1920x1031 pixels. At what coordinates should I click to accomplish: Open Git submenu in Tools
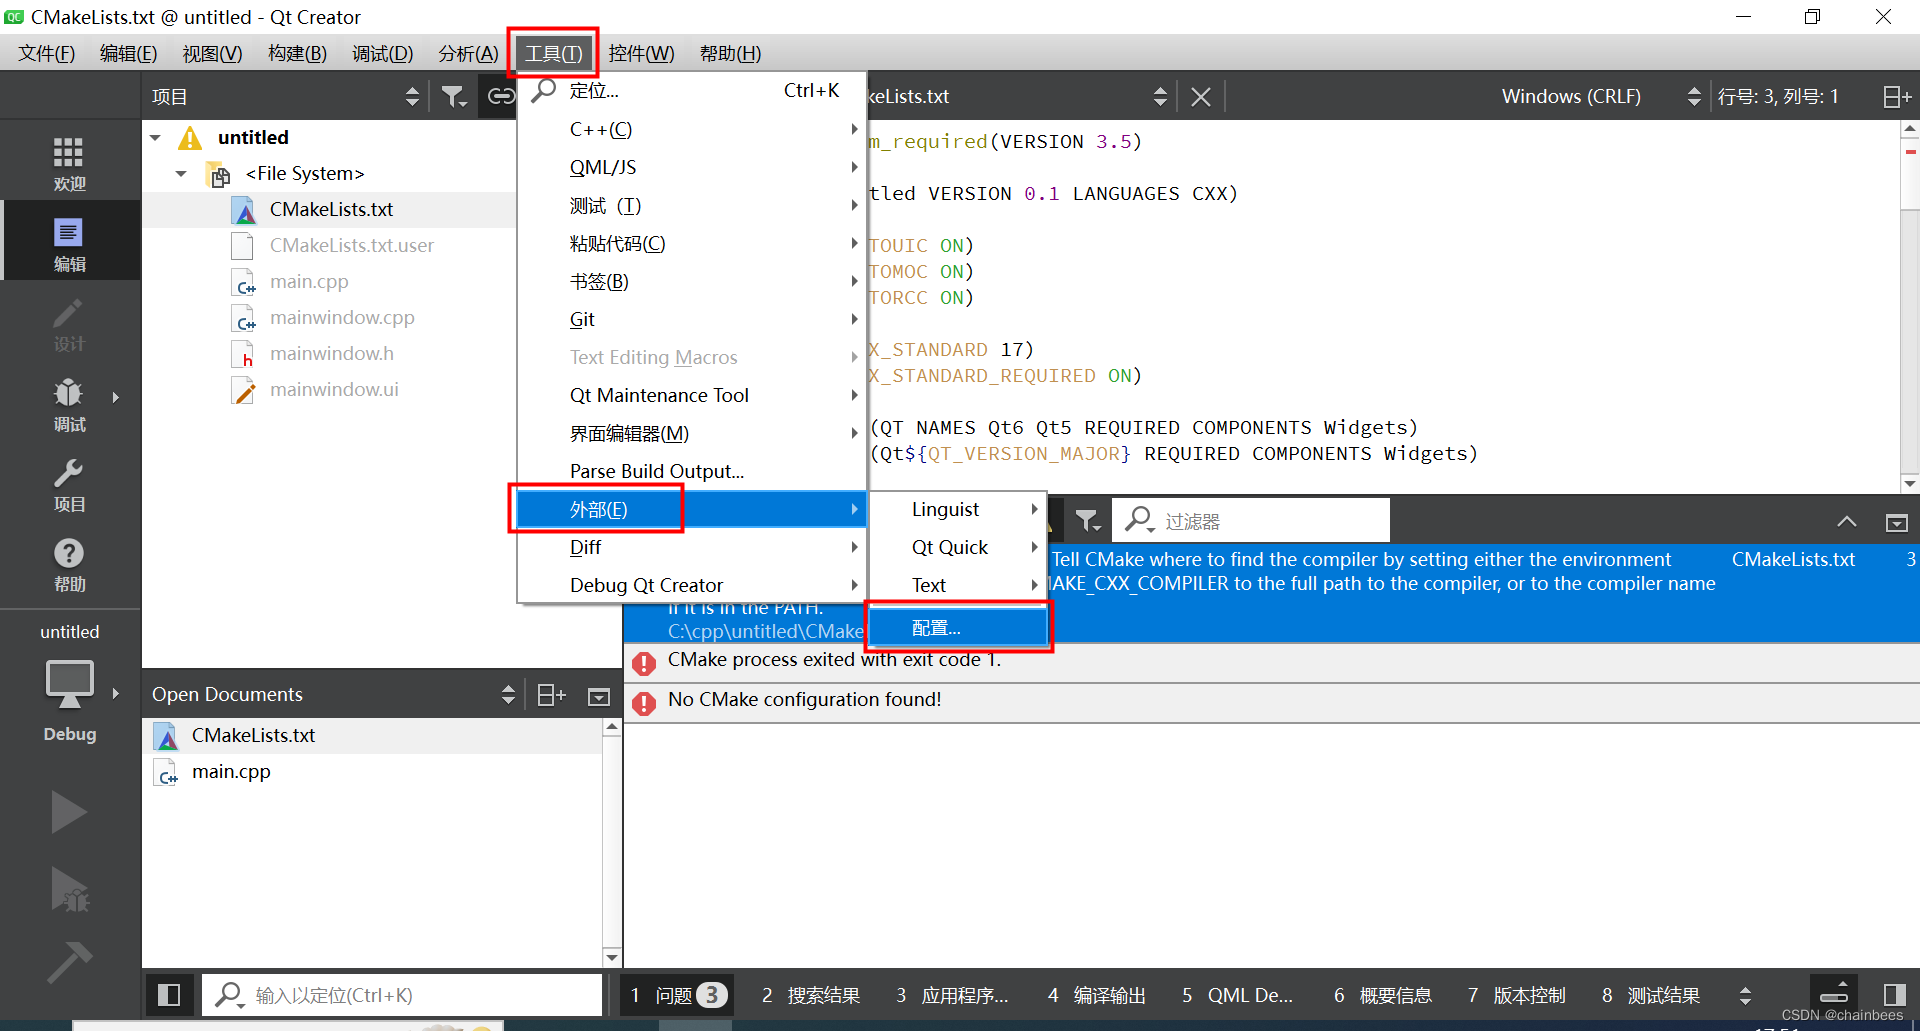click(x=690, y=319)
